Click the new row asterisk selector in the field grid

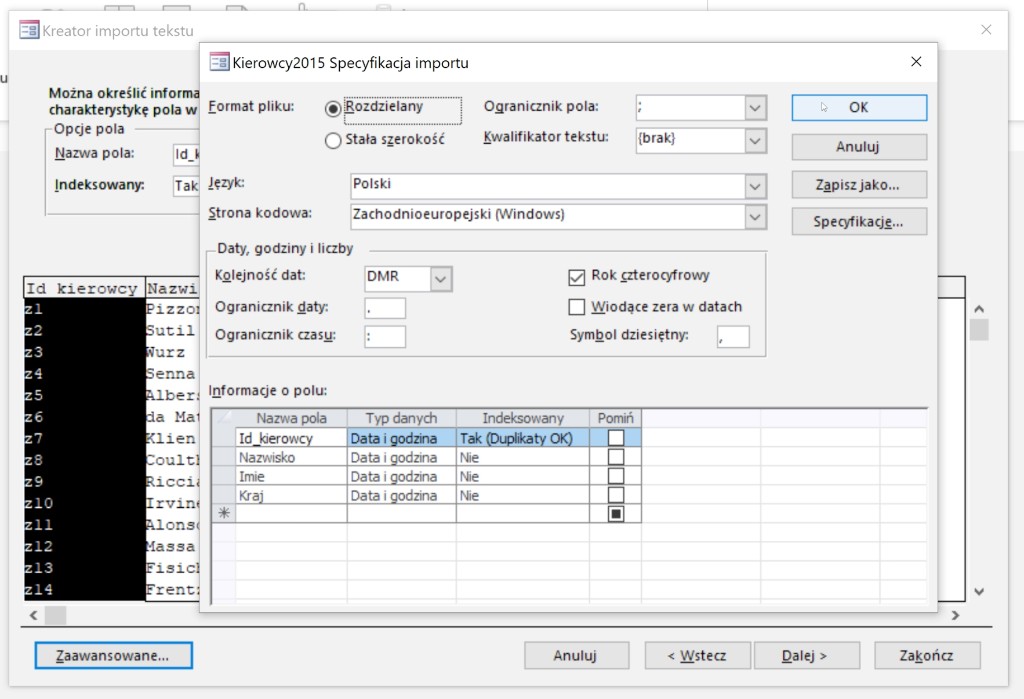click(223, 514)
